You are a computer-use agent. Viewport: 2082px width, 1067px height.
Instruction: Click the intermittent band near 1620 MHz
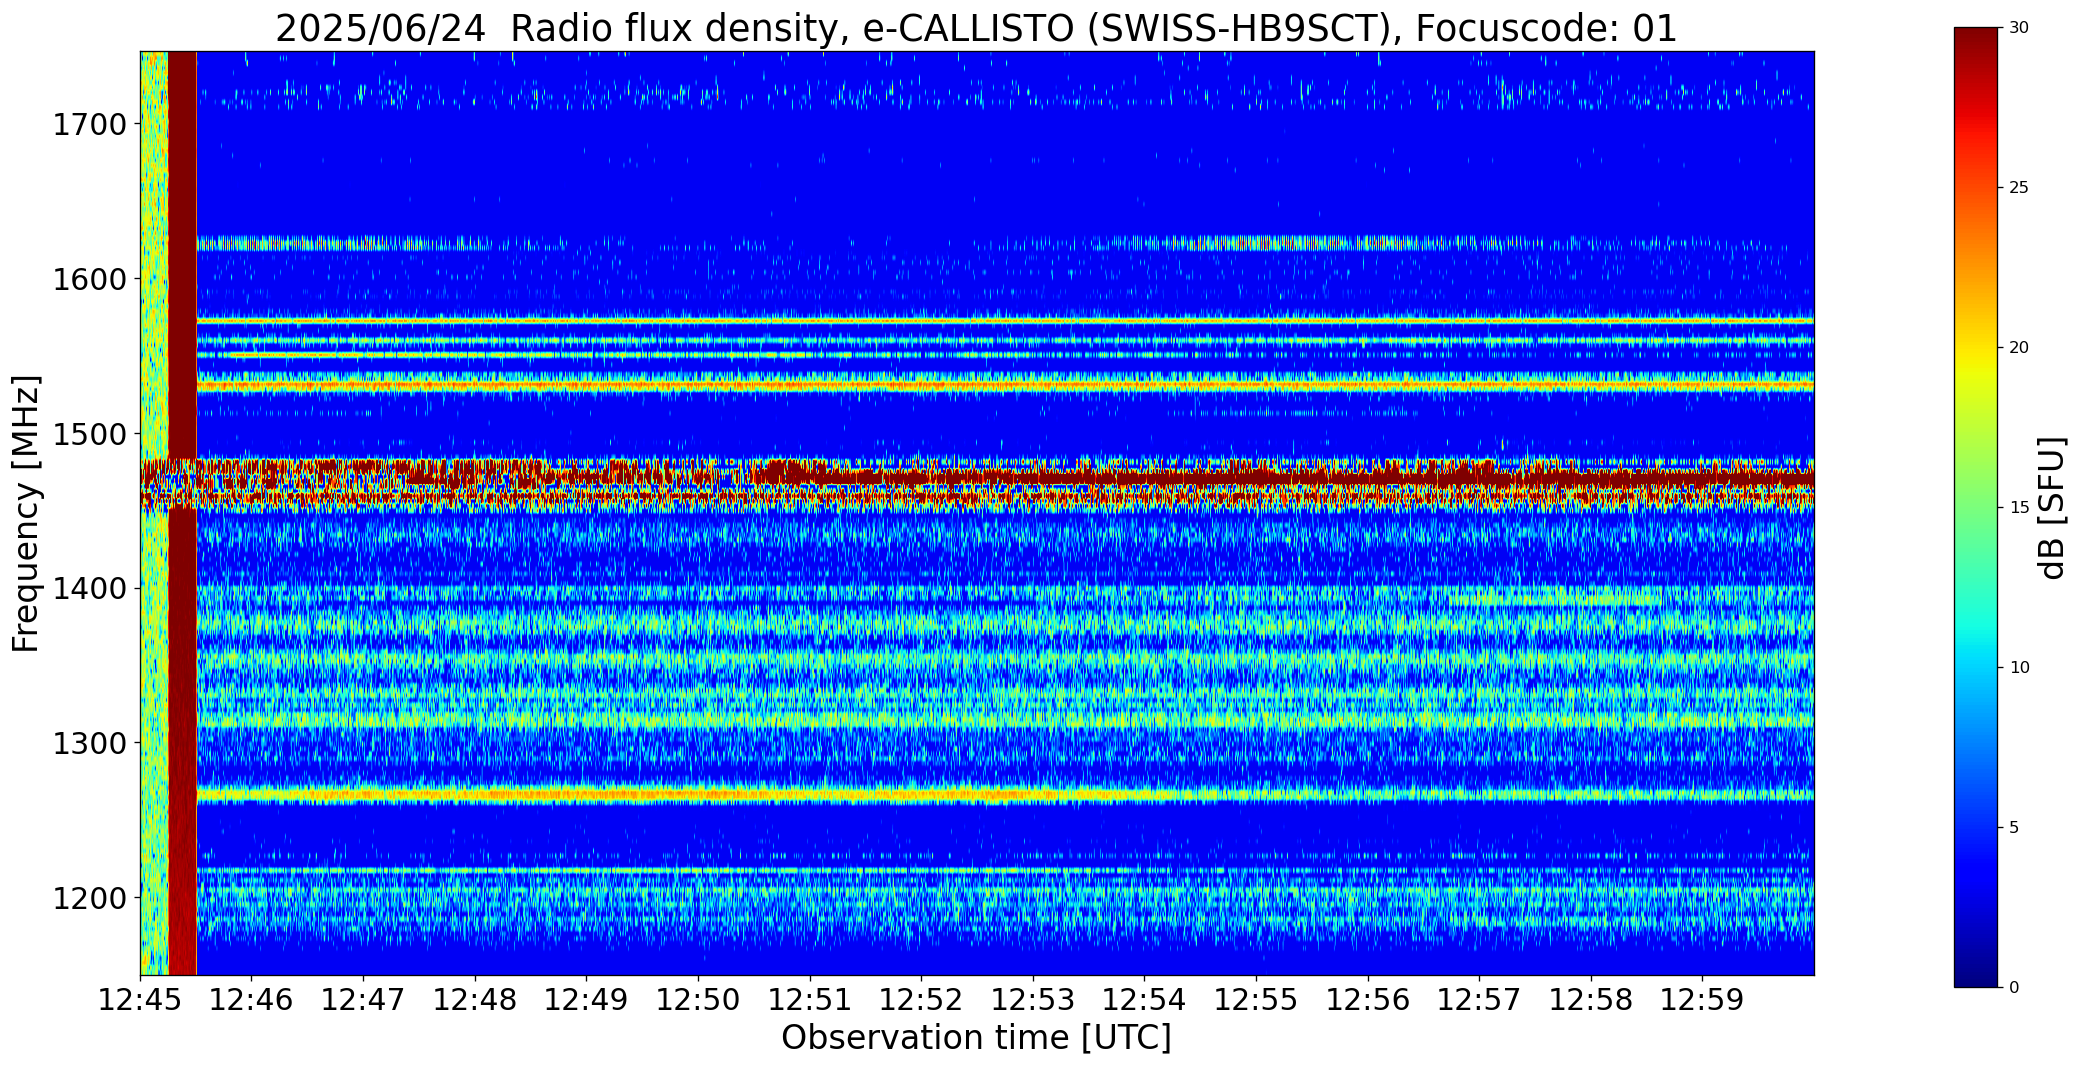(1005, 243)
